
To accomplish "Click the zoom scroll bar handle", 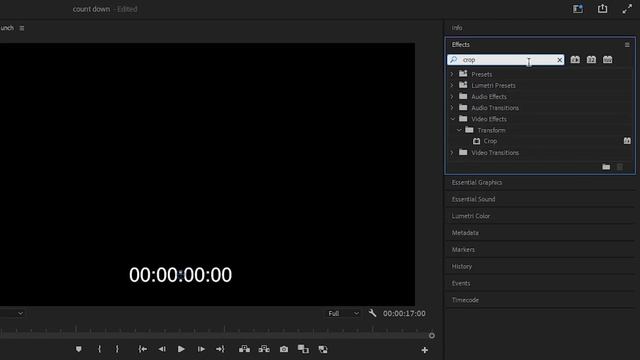I will [x=431, y=336].
